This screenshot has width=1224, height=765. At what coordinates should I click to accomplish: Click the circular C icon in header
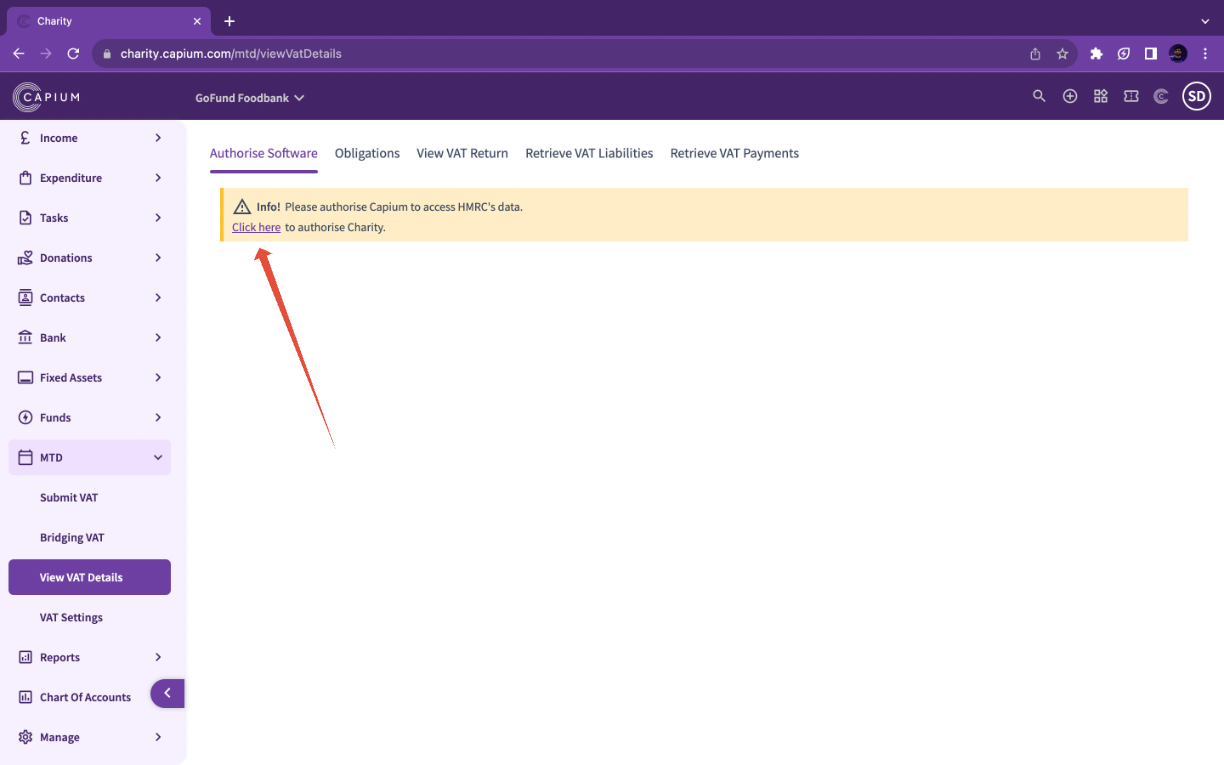click(1161, 96)
